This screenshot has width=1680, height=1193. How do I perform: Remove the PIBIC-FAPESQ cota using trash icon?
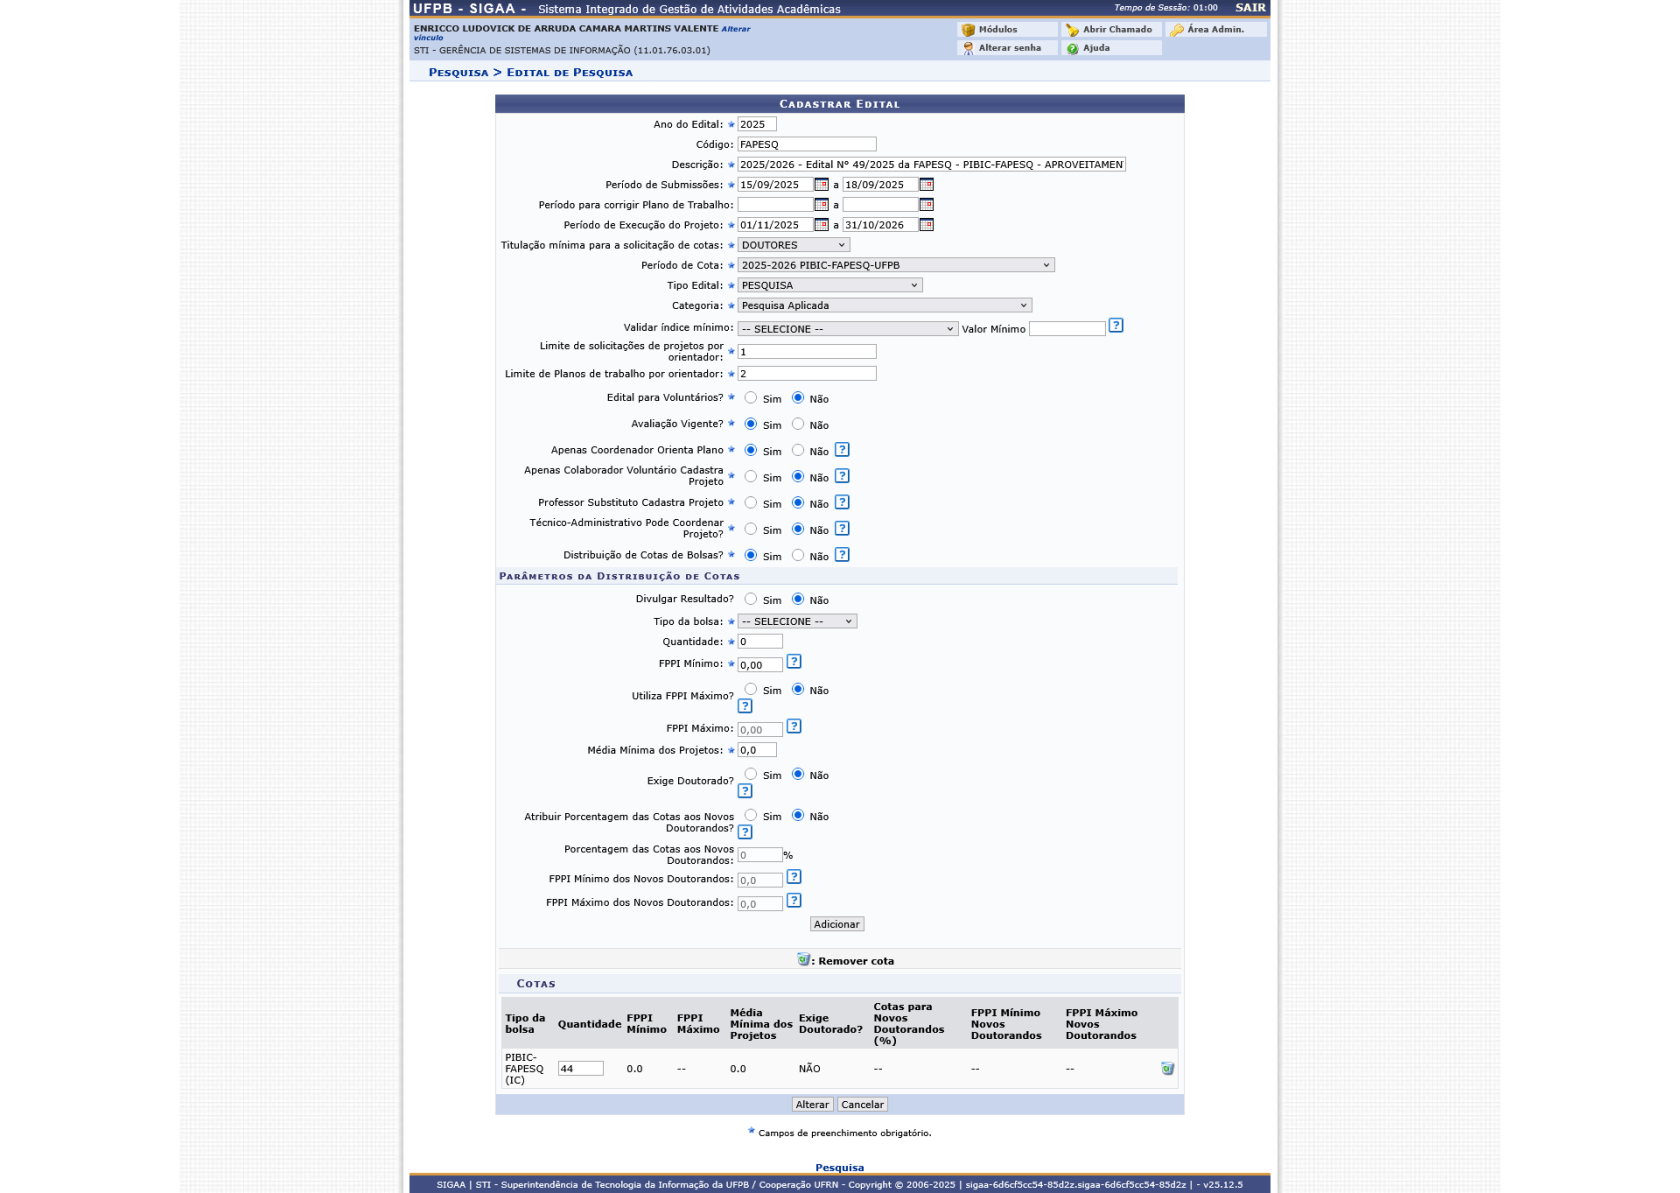pos(1168,1068)
